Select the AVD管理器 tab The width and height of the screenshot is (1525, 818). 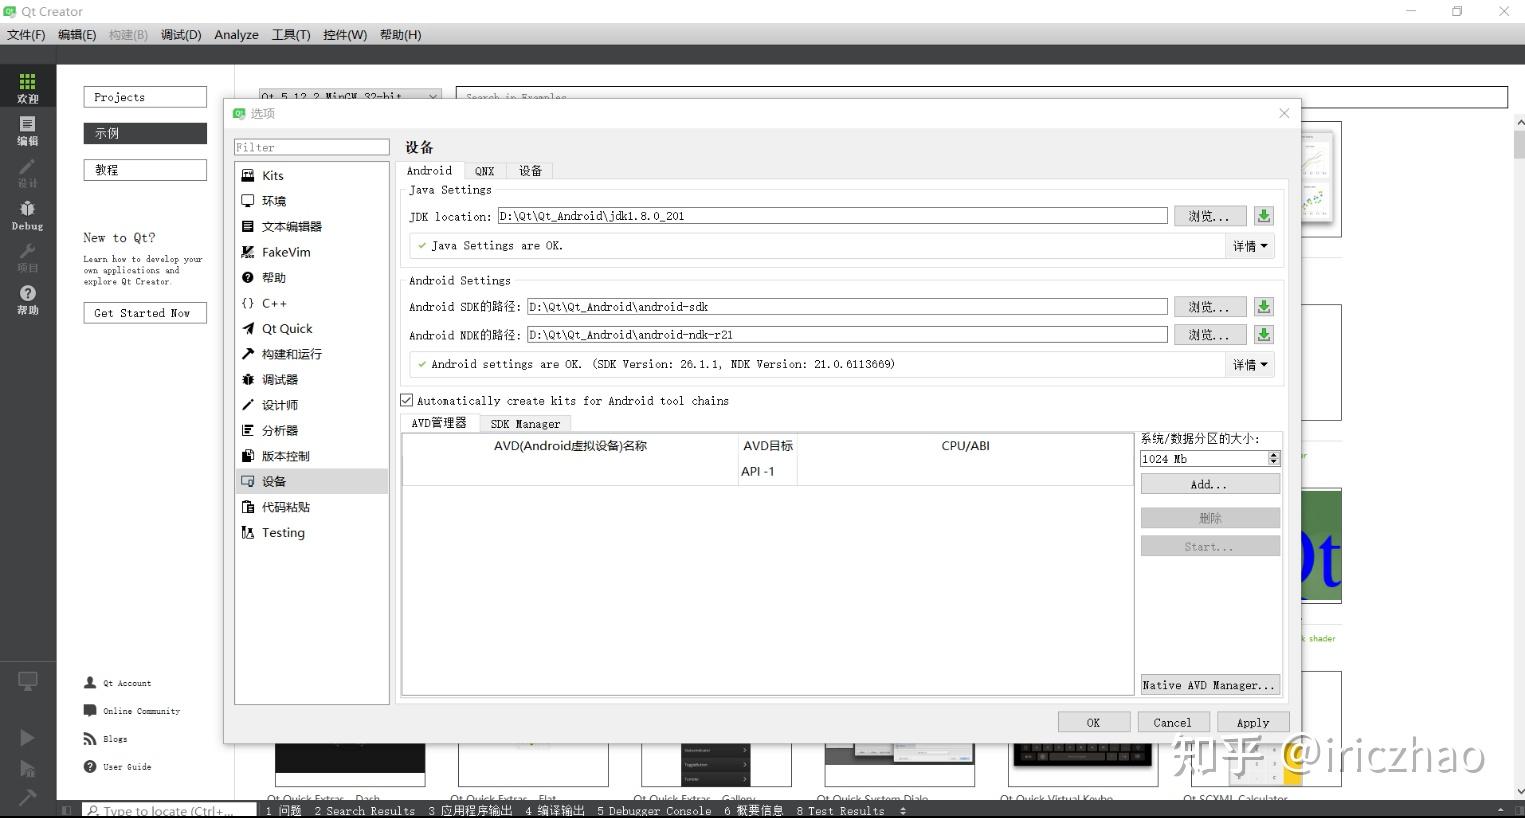tap(439, 423)
